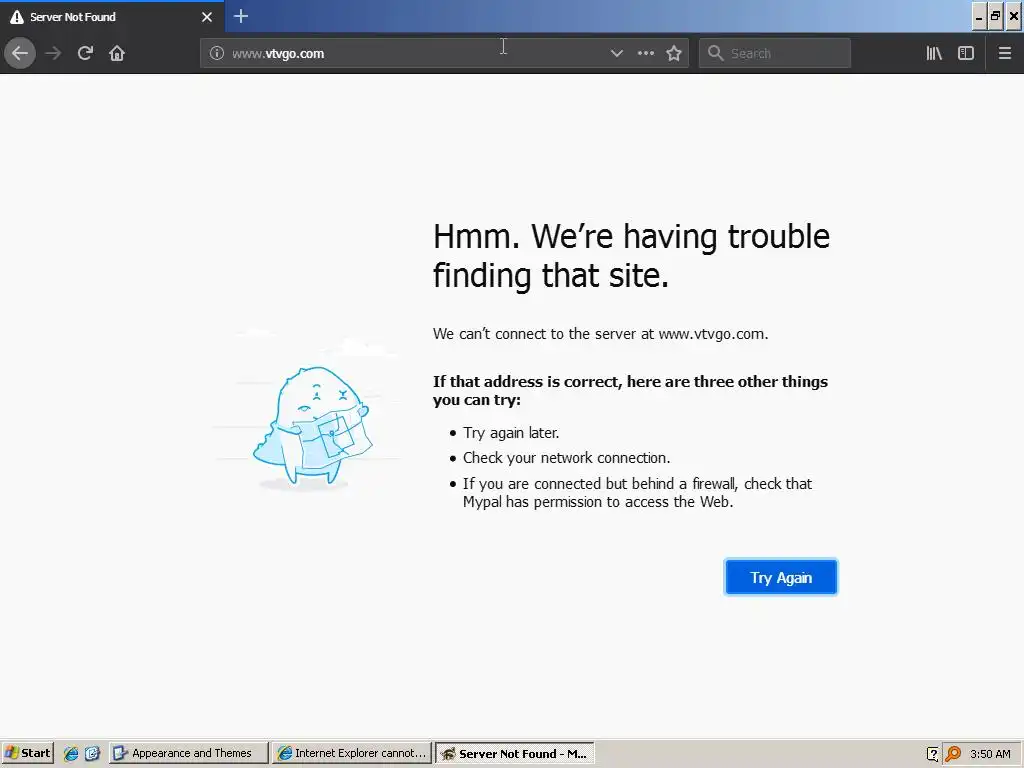Select Server Not Found Mypal taskbar button
Viewport: 1024px width, 768px height.
pyautogui.click(x=515, y=753)
